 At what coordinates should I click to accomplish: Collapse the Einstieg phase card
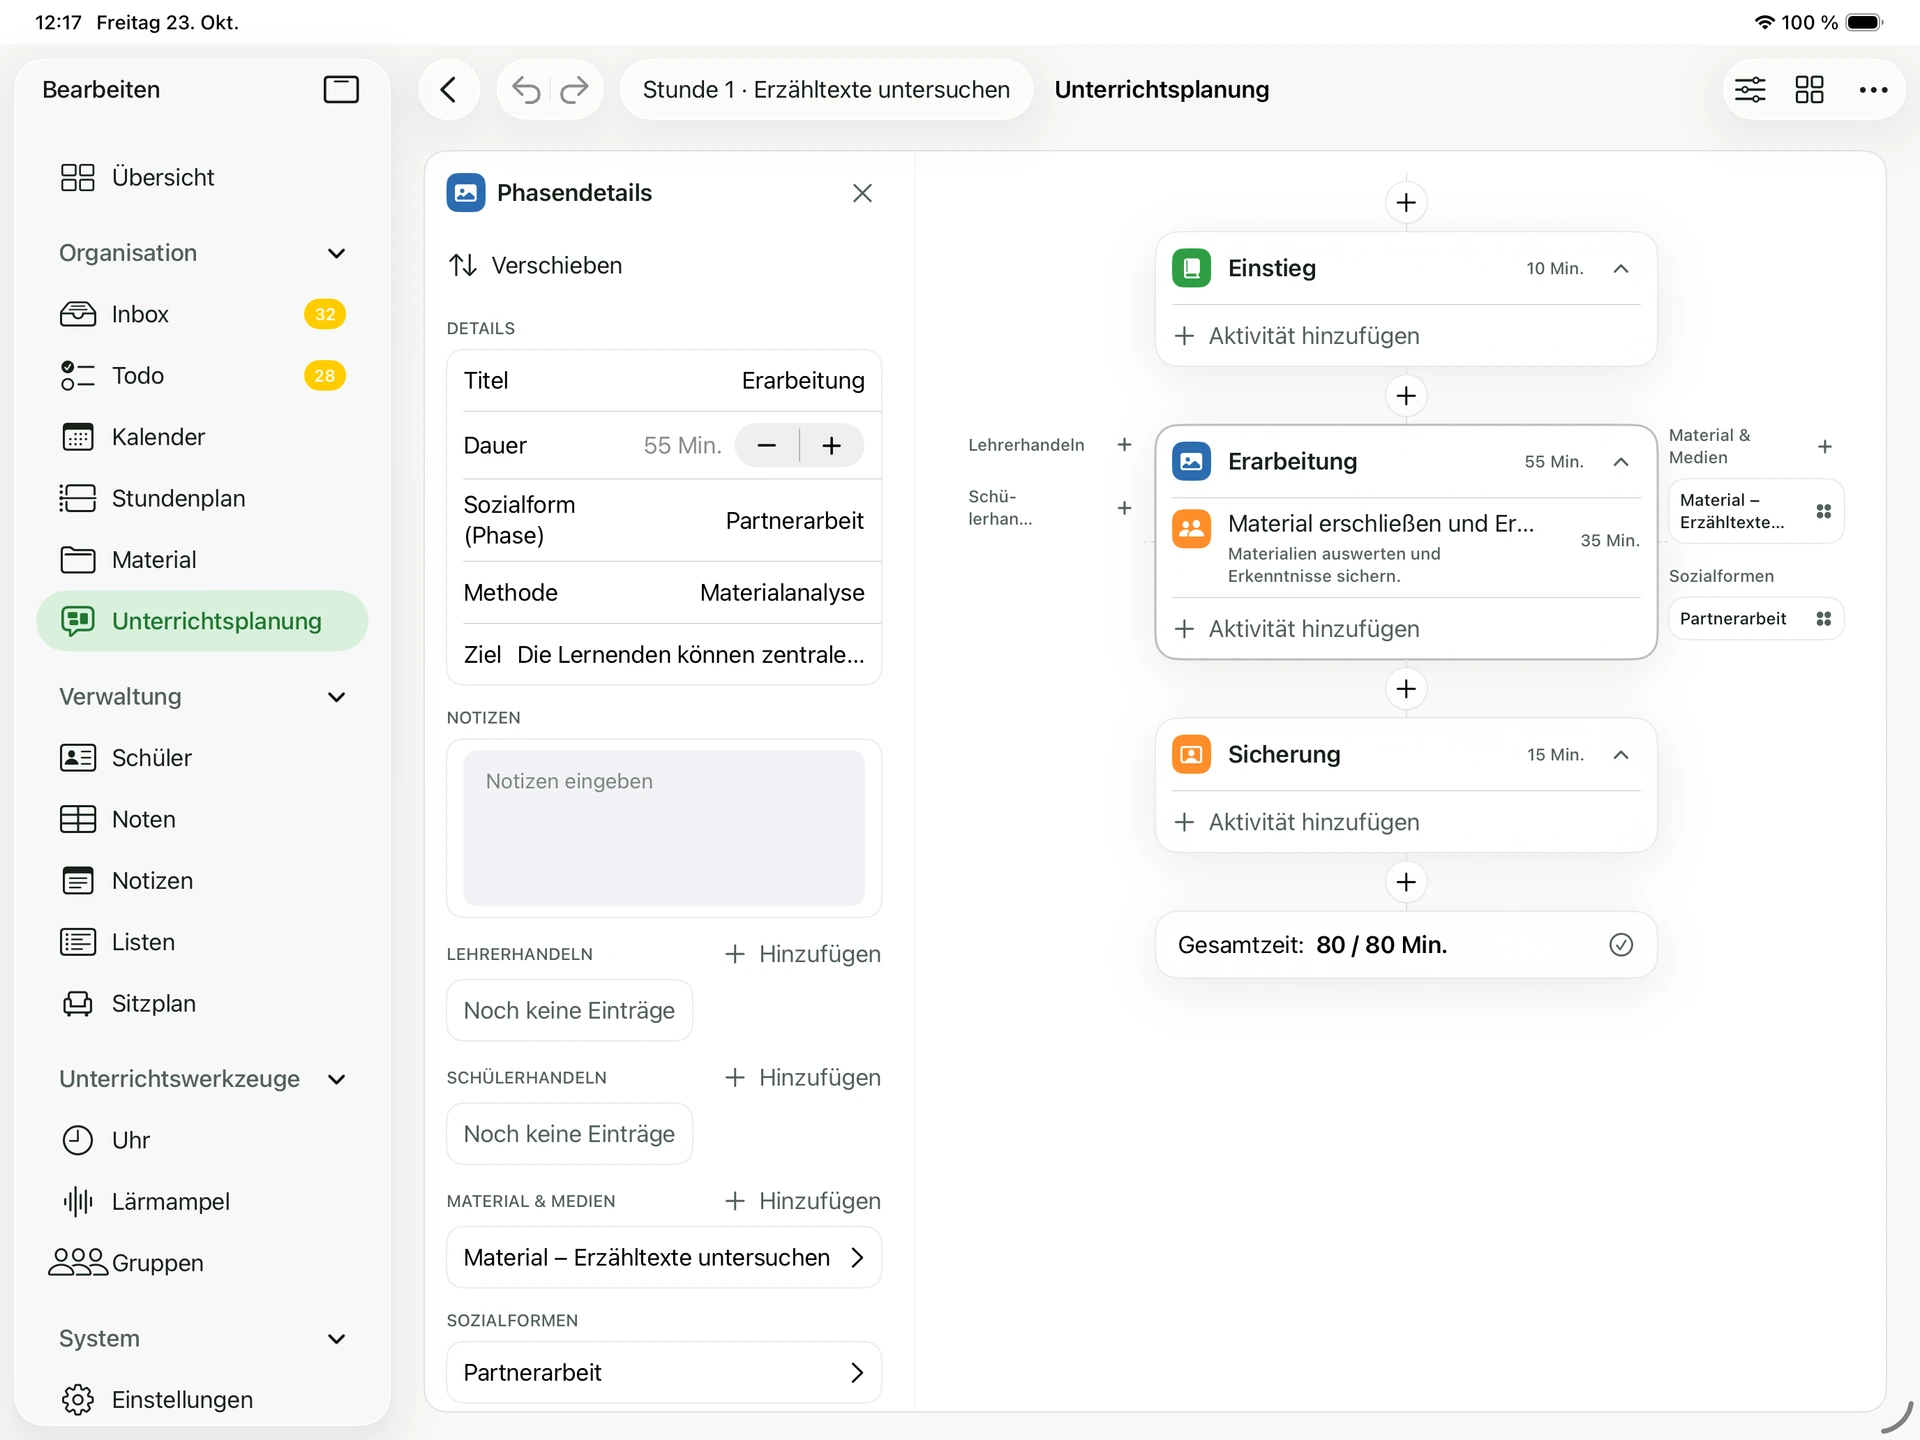1621,268
